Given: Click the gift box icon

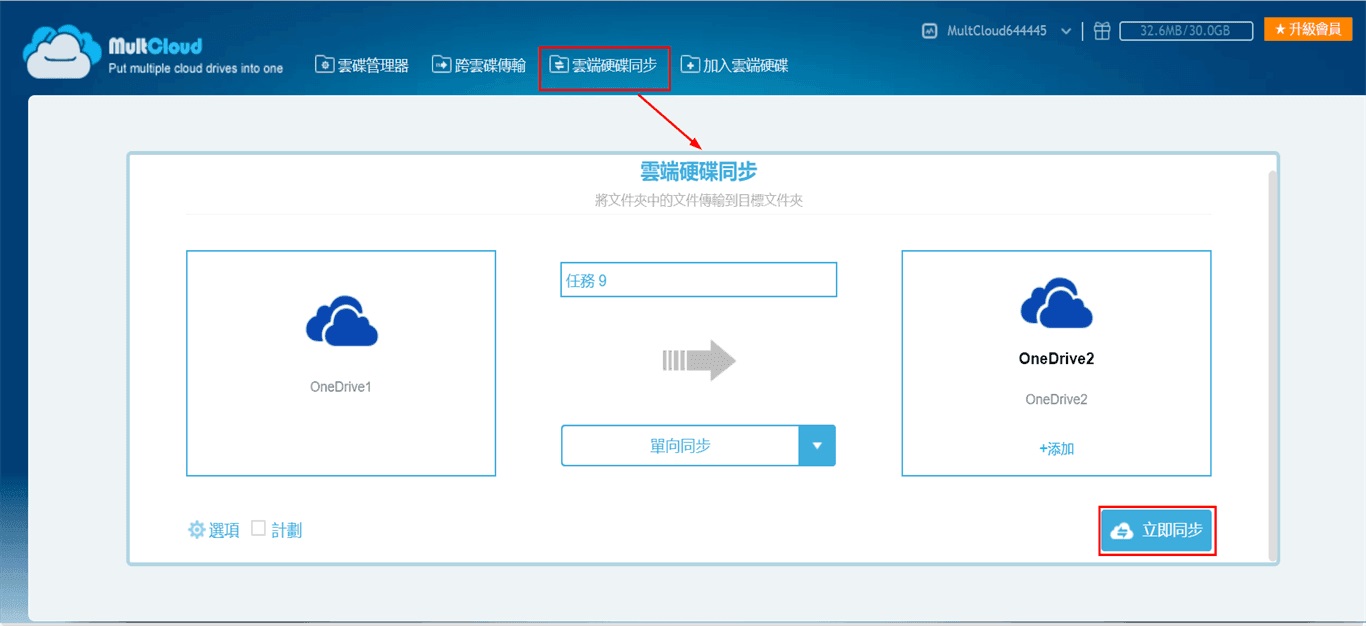Looking at the screenshot, I should [x=1102, y=31].
